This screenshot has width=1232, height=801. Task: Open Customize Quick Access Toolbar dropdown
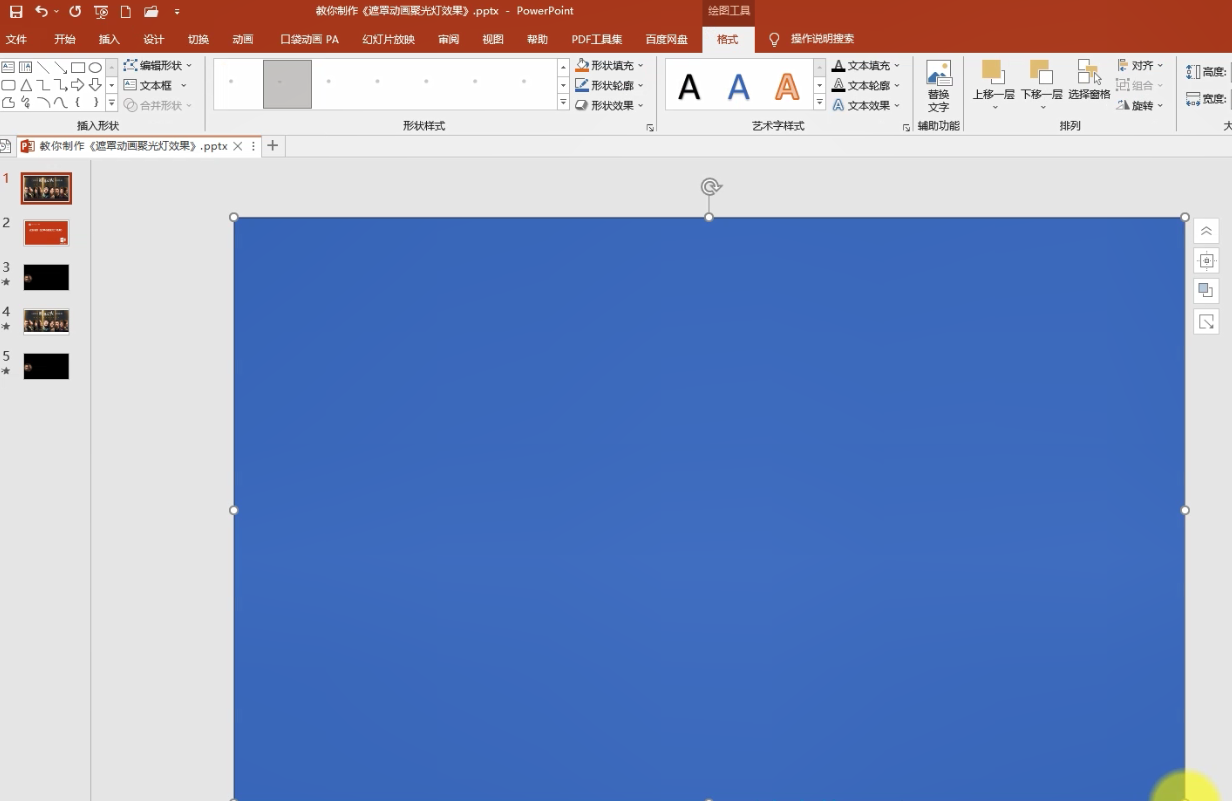click(x=177, y=12)
